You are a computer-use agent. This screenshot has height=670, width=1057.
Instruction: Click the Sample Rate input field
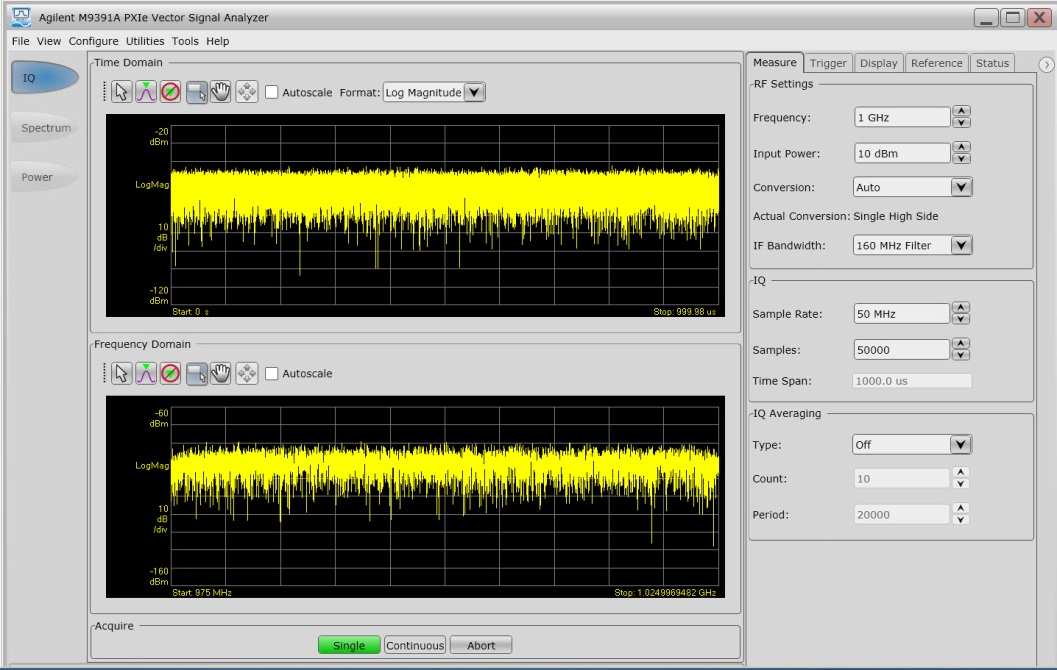[x=900, y=314]
